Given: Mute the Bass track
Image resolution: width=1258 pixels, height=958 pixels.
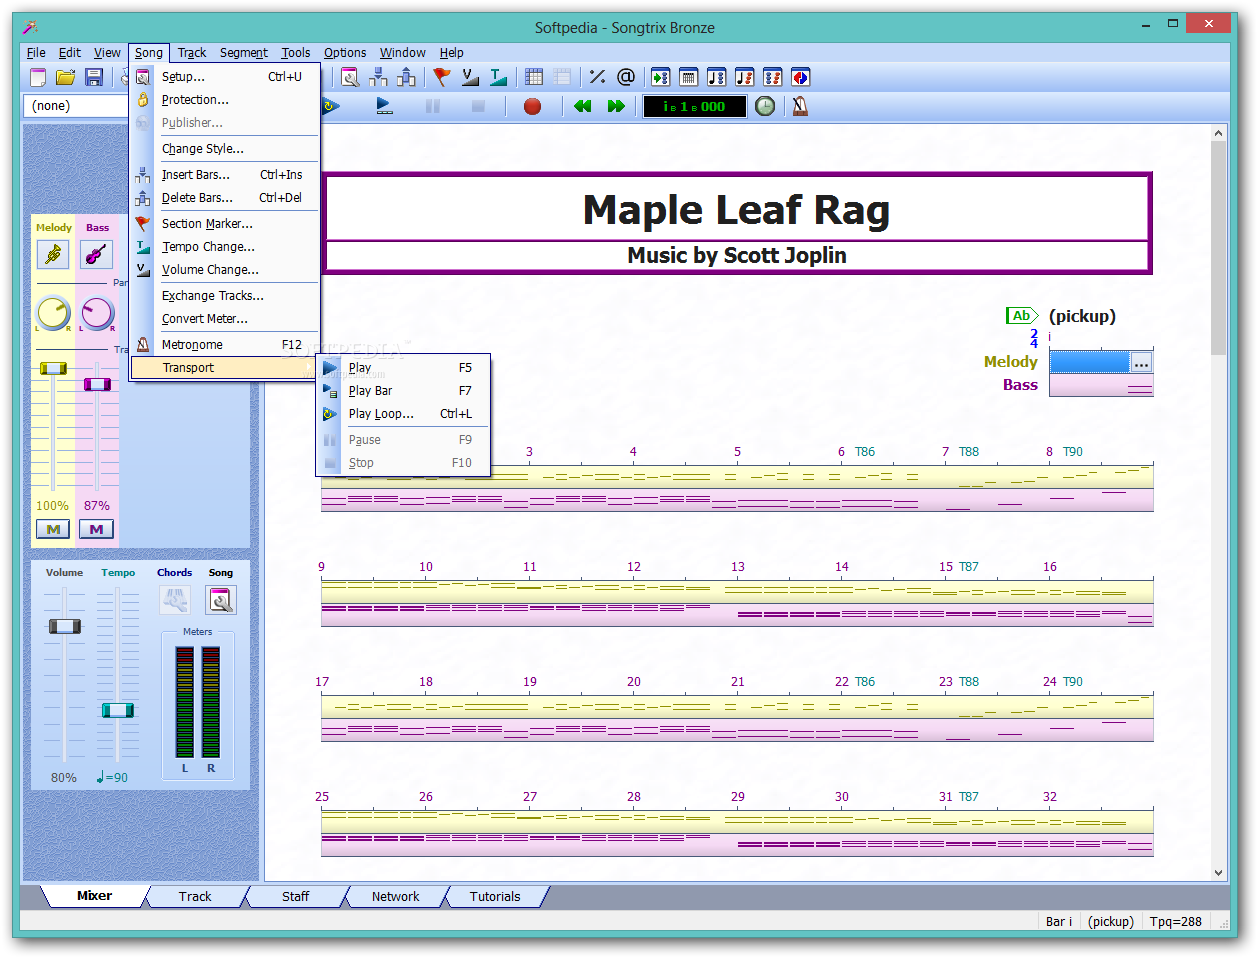Looking at the screenshot, I should [97, 529].
